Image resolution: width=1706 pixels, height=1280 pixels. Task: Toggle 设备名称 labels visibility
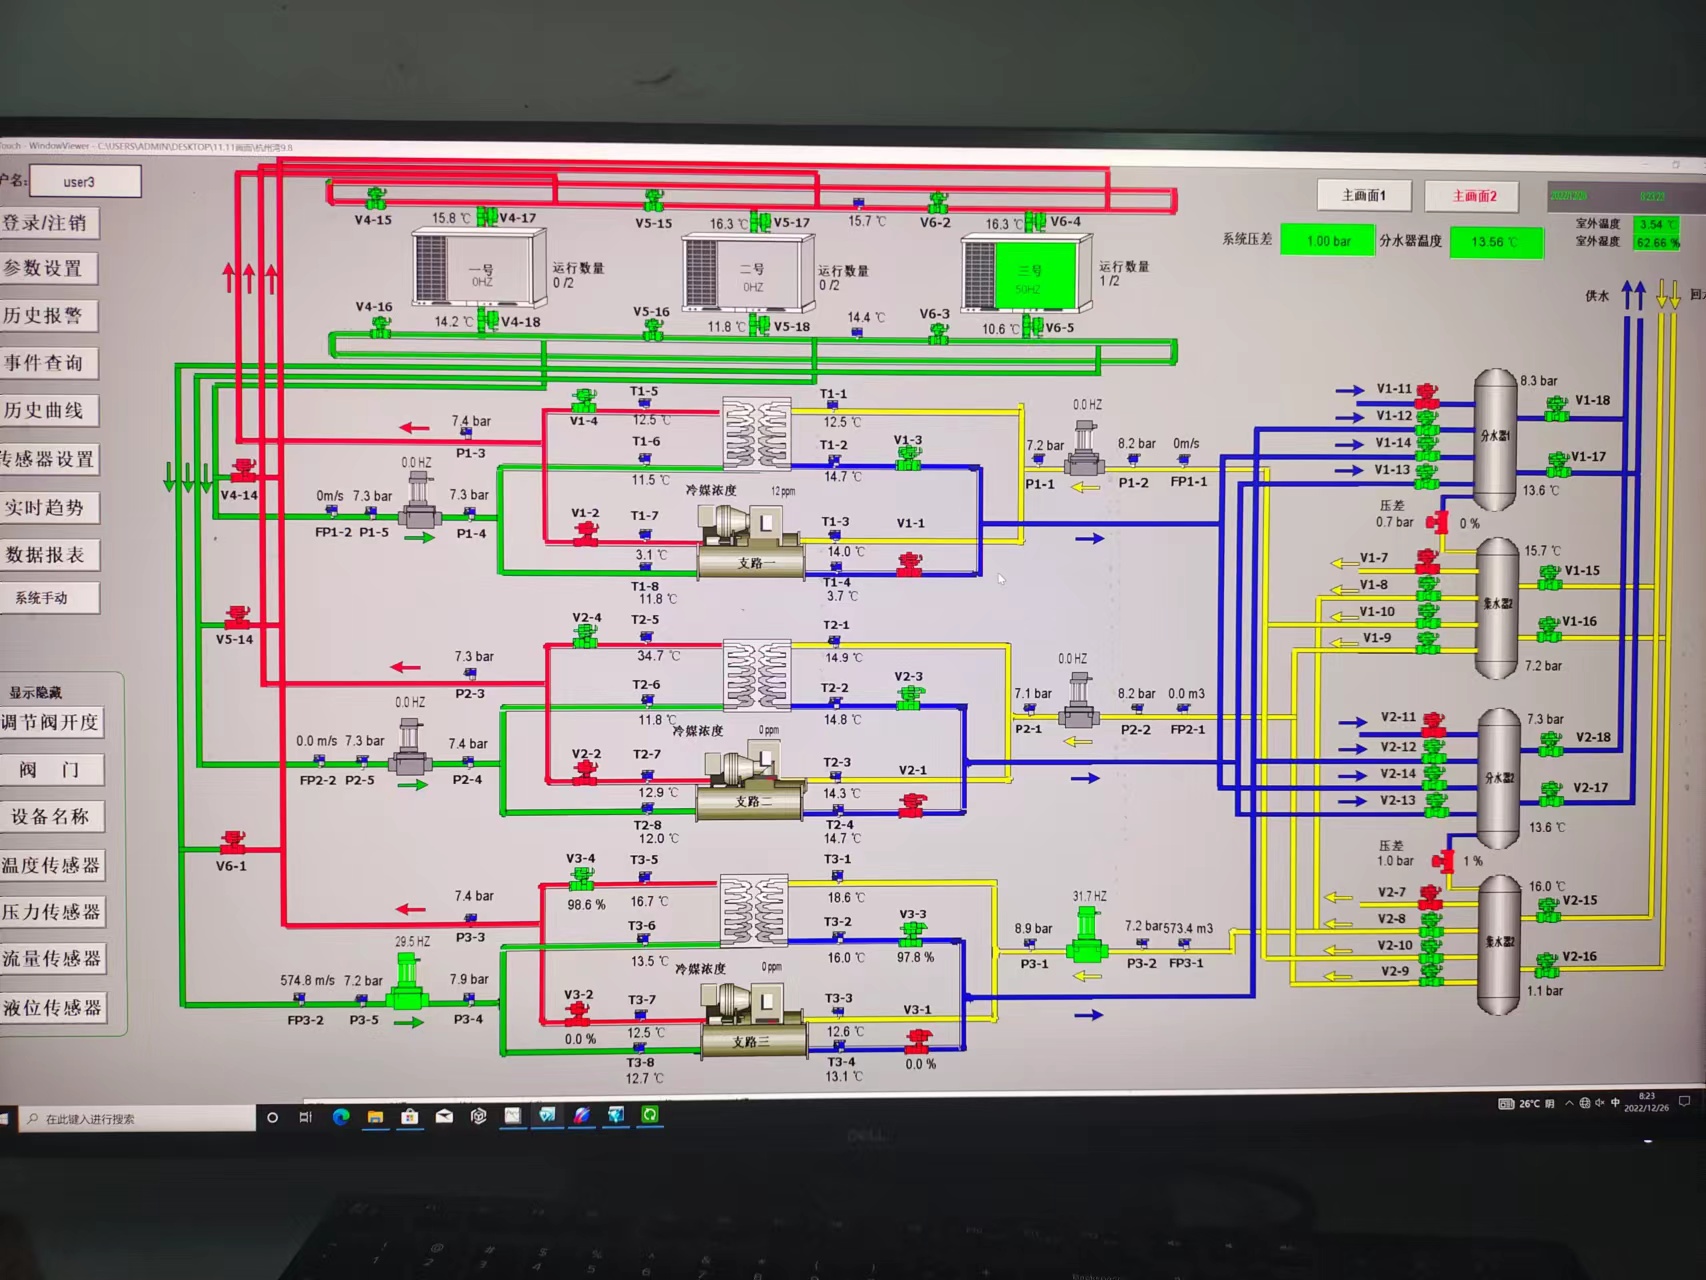tap(52, 817)
